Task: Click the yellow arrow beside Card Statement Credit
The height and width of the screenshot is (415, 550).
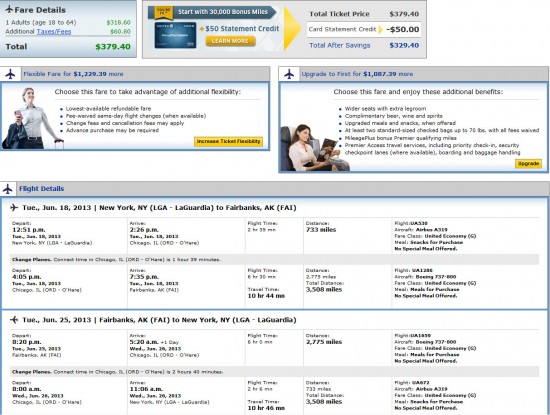Action: pyautogui.click(x=381, y=29)
